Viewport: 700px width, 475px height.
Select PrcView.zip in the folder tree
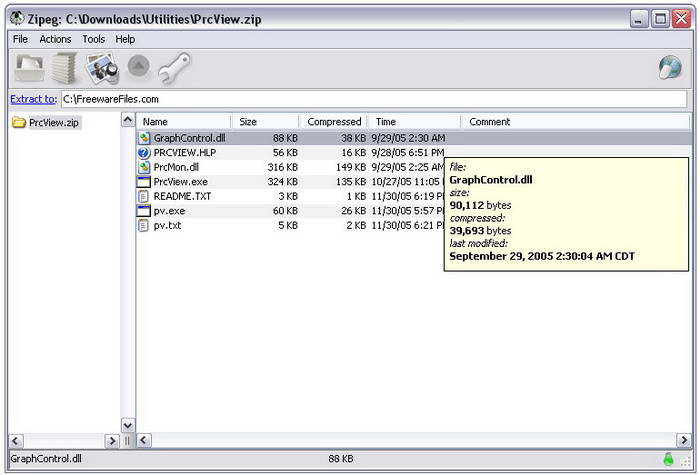pyautogui.click(x=54, y=122)
